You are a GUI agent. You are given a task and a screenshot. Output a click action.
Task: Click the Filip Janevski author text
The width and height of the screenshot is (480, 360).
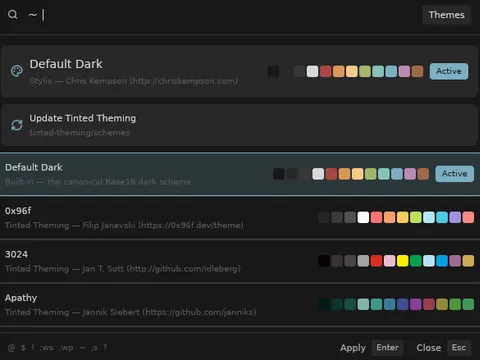point(109,225)
